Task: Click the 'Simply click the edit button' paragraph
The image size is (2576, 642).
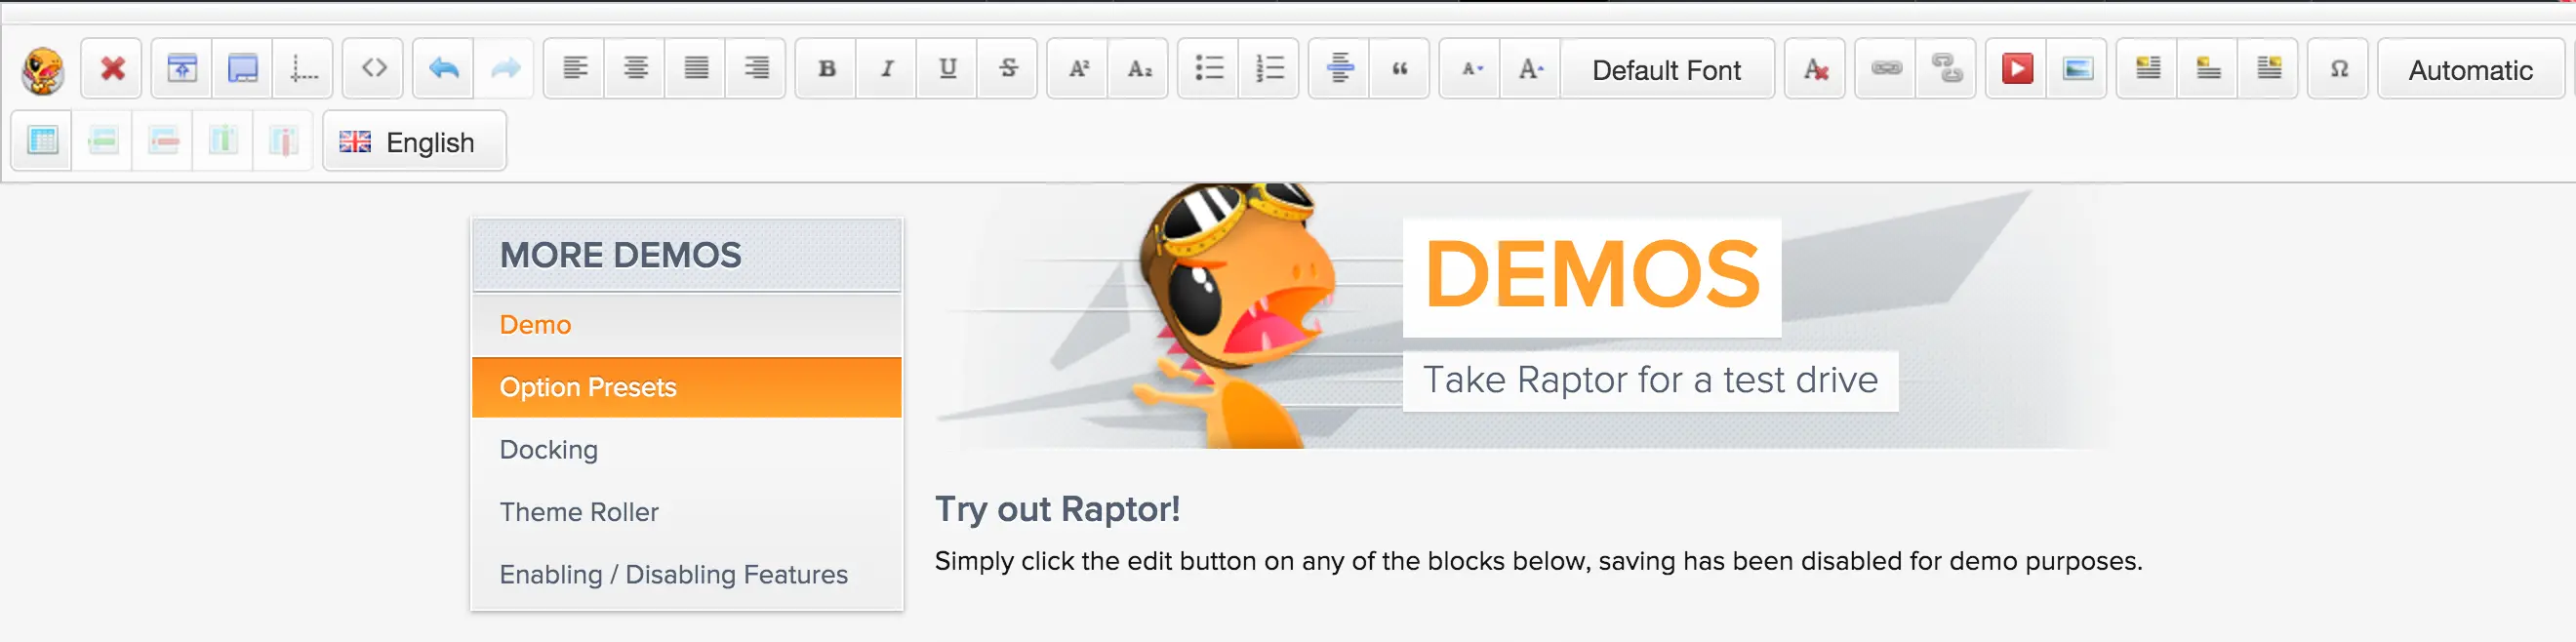Action: pyautogui.click(x=1538, y=561)
